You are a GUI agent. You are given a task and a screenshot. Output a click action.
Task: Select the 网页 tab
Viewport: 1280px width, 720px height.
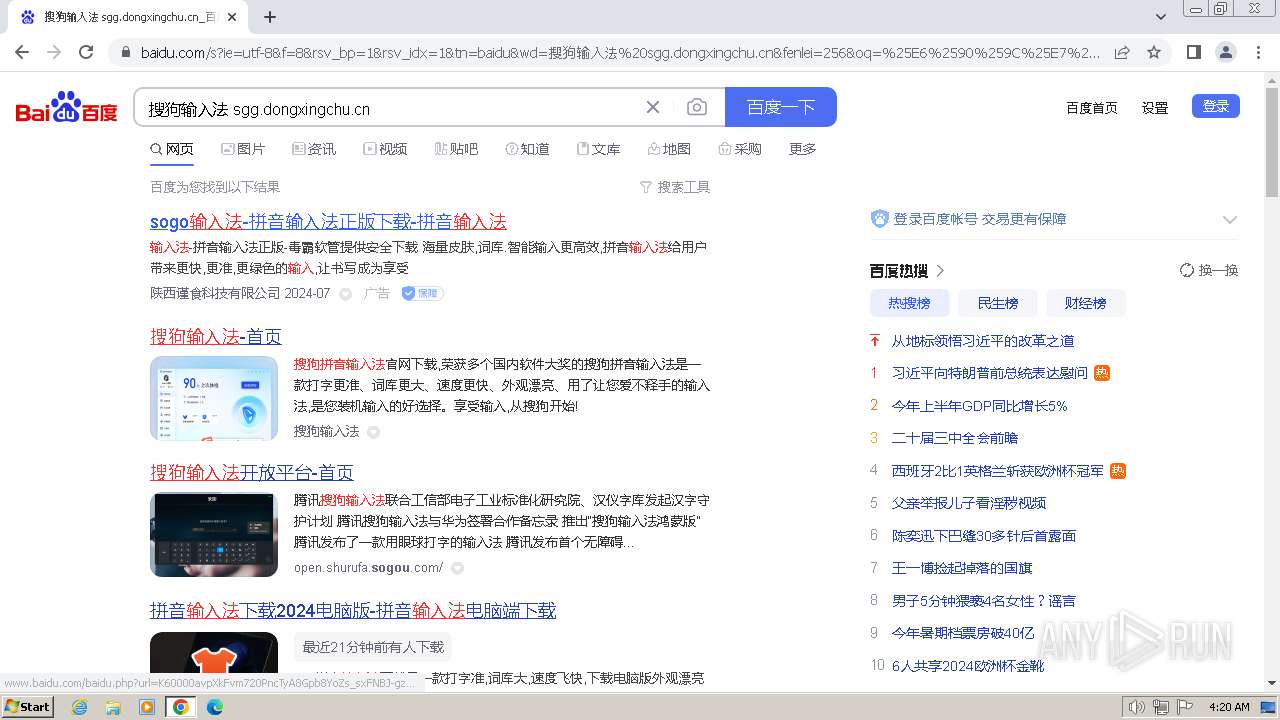172,149
